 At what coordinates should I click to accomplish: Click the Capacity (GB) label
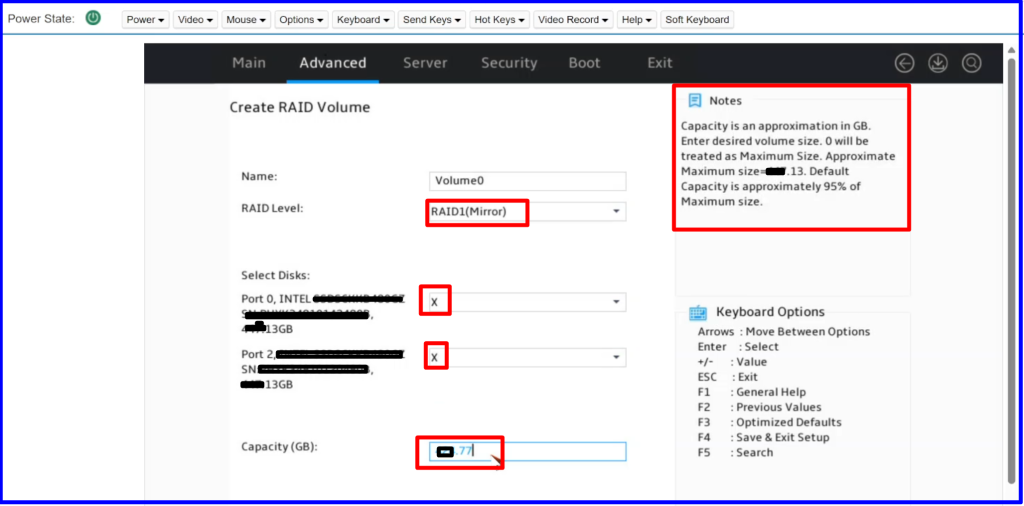coord(279,447)
